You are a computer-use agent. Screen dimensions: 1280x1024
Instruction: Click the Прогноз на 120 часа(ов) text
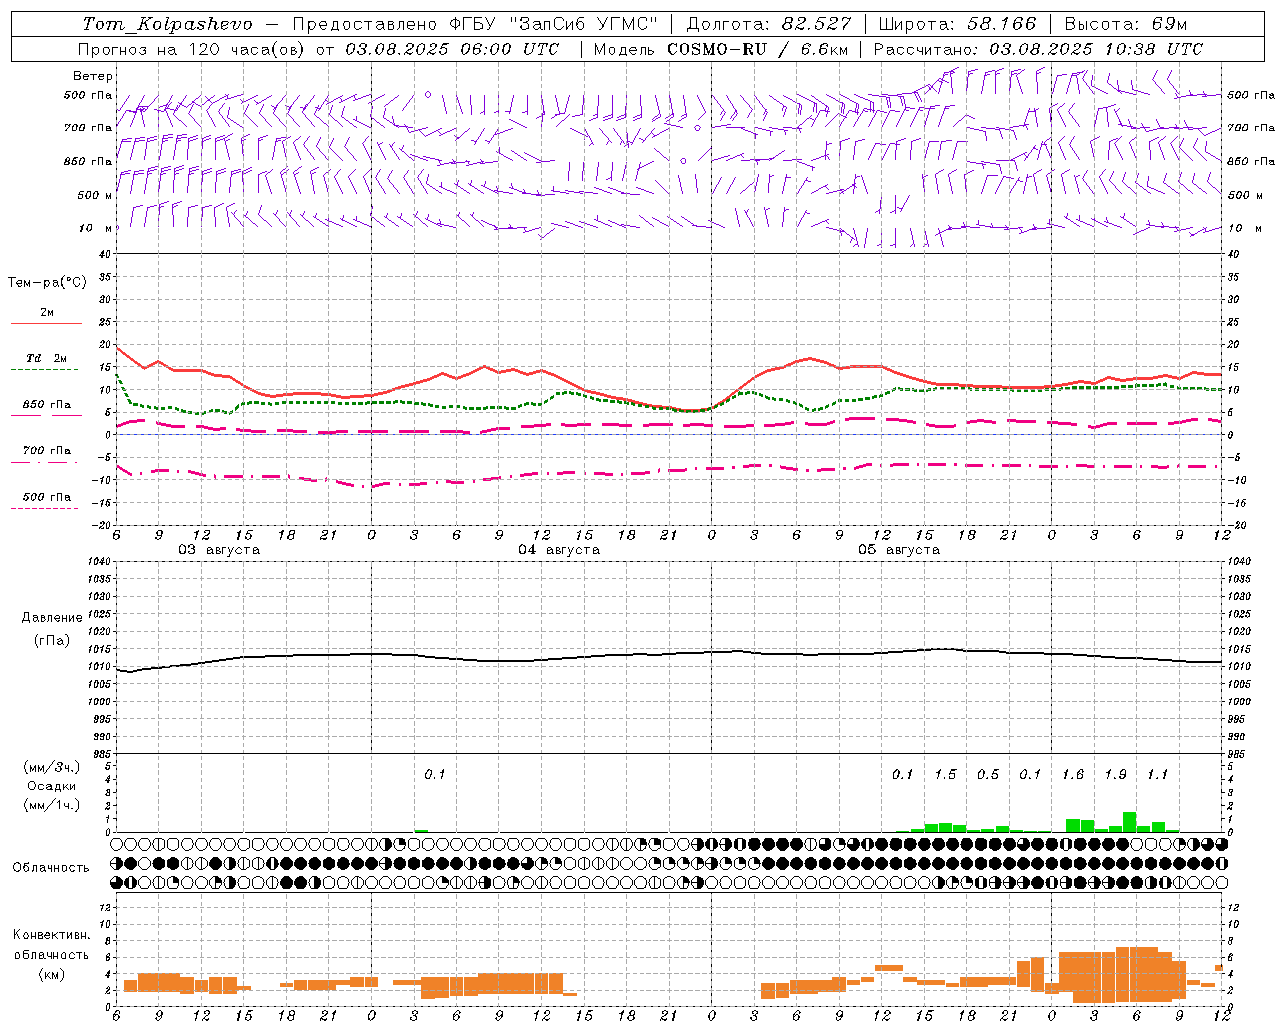(193, 49)
